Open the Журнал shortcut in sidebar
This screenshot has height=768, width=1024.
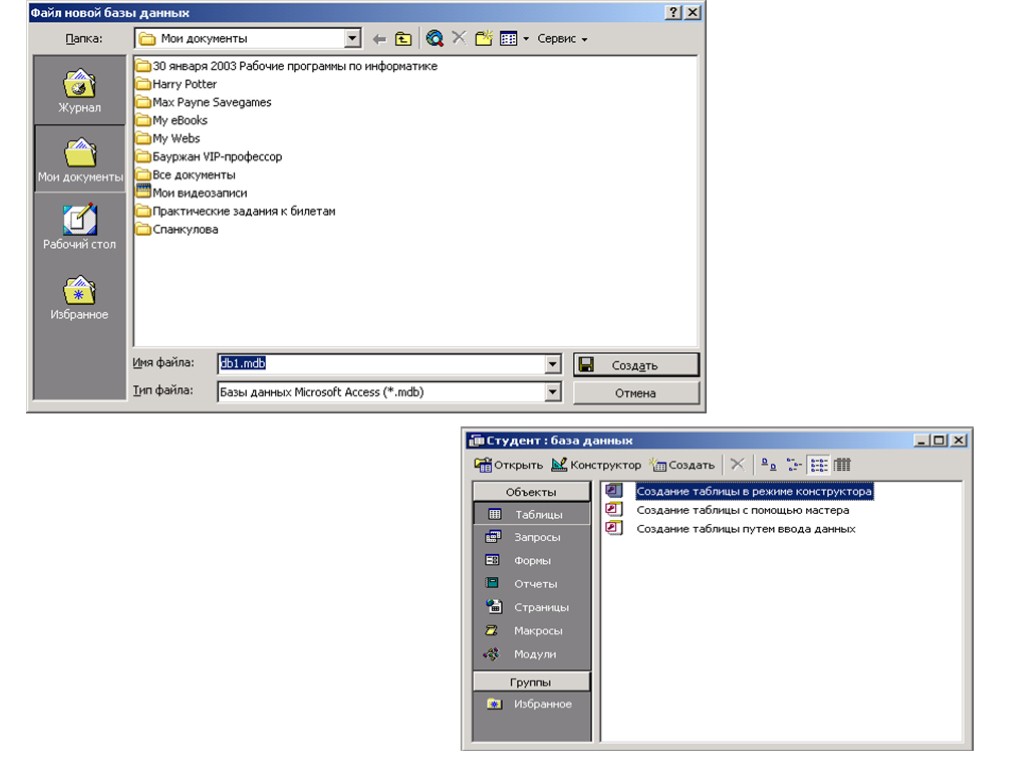pyautogui.click(x=80, y=90)
